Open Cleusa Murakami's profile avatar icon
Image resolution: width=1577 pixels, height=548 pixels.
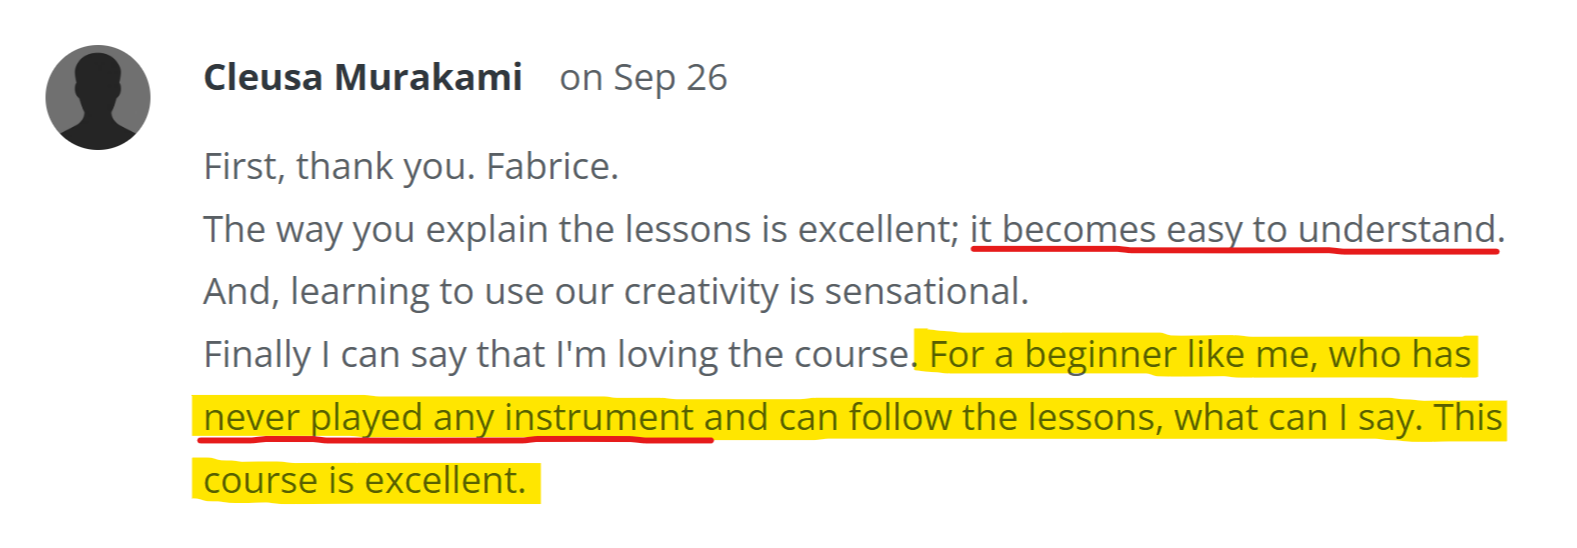point(98,97)
